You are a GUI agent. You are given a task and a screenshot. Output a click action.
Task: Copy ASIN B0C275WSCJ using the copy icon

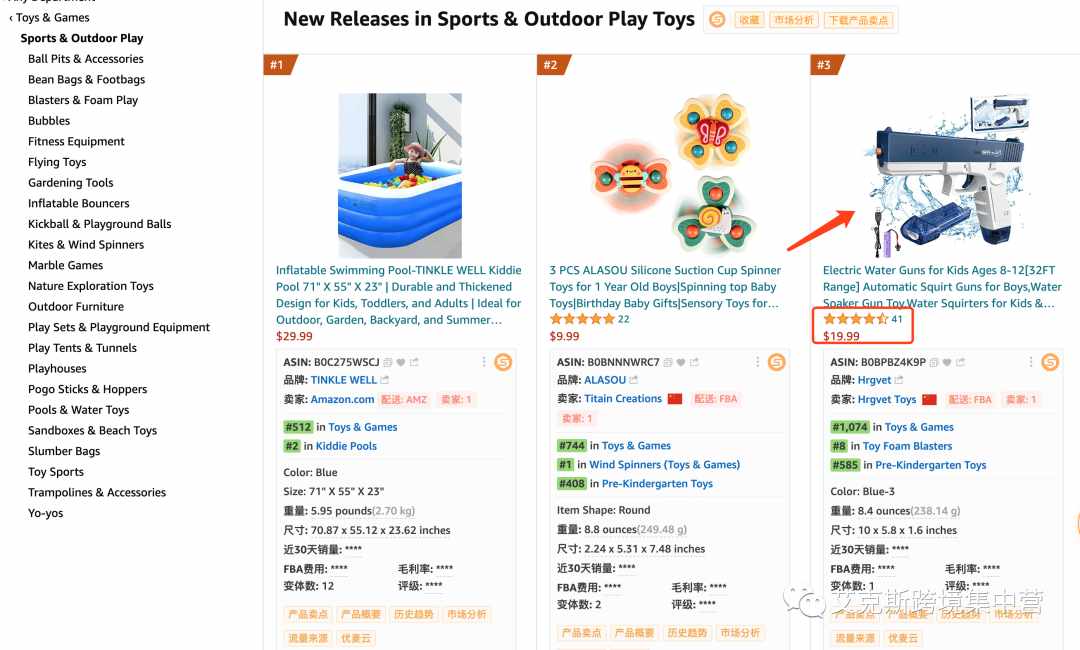coord(388,362)
